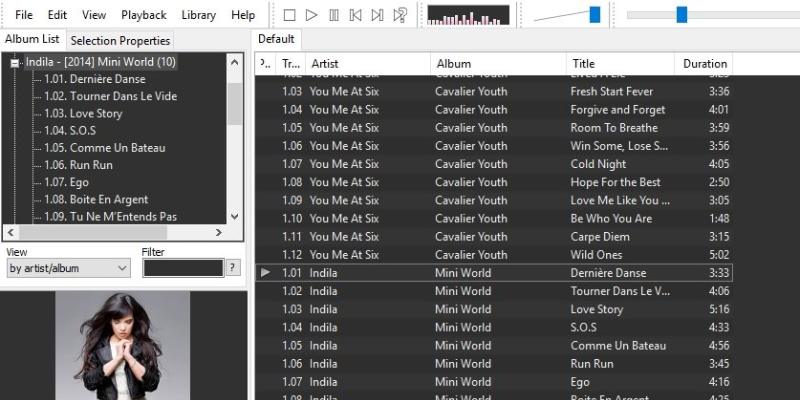This screenshot has width=800, height=400.
Task: Select the Forgive and Forget track
Action: point(494,110)
